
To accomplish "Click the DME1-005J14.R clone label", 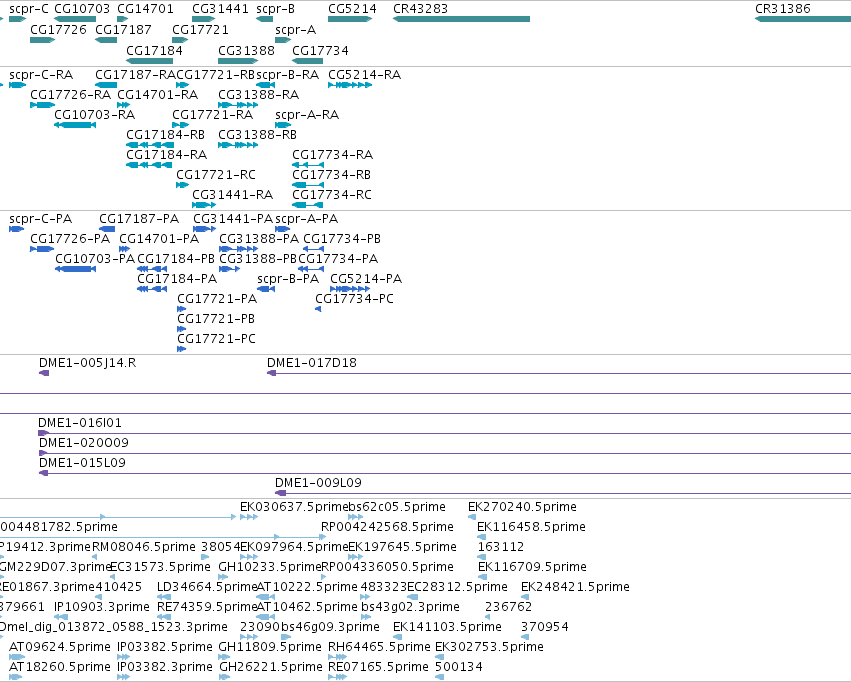I will click(x=87, y=363).
